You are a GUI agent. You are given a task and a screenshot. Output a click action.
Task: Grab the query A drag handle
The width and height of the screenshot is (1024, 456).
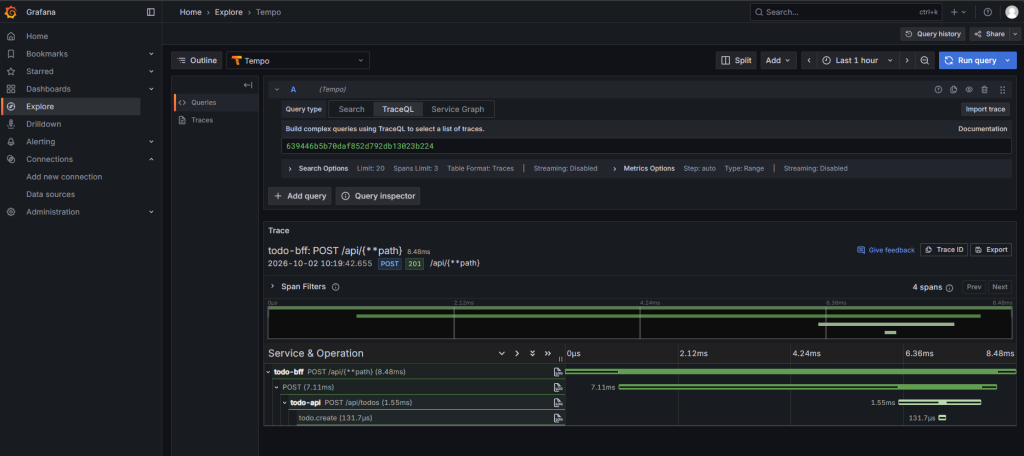pyautogui.click(x=1002, y=90)
